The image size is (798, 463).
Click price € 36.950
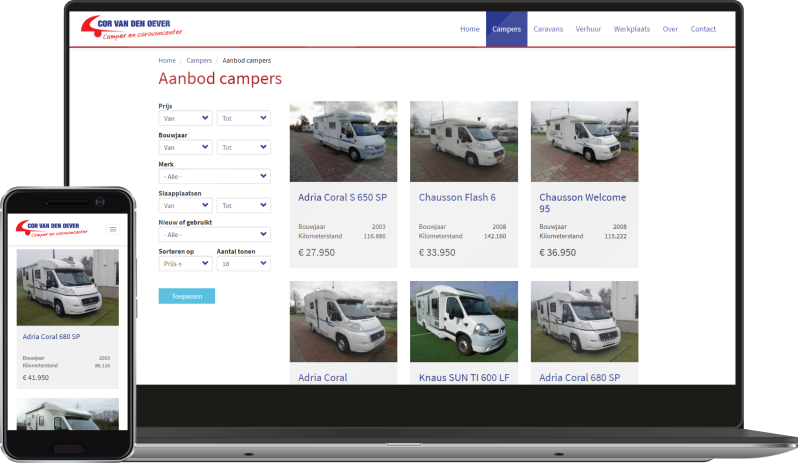558,252
